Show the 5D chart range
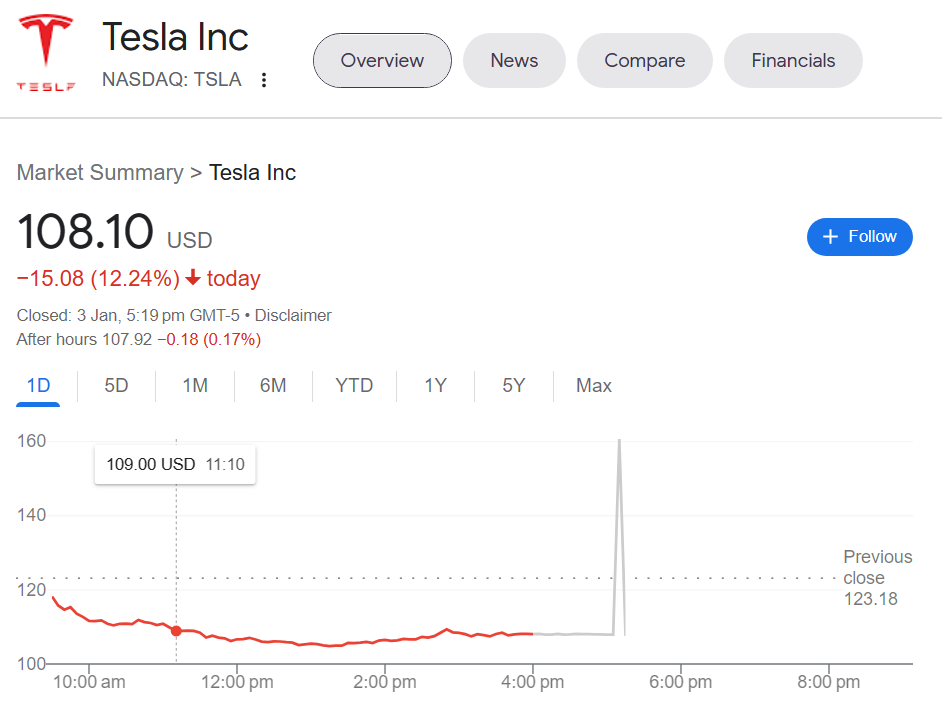Screen dimensions: 942x701 pyautogui.click(x=116, y=386)
